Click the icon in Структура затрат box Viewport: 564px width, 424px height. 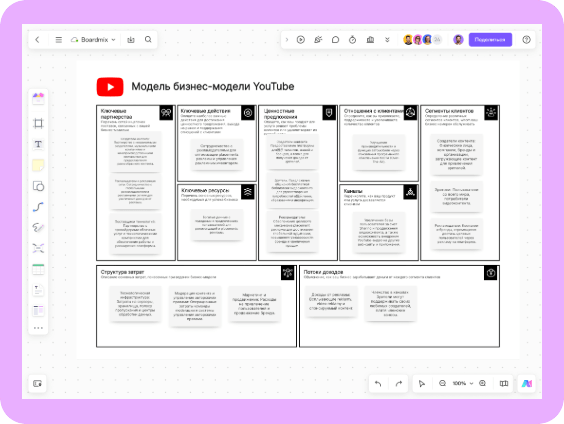pyautogui.click(x=288, y=273)
